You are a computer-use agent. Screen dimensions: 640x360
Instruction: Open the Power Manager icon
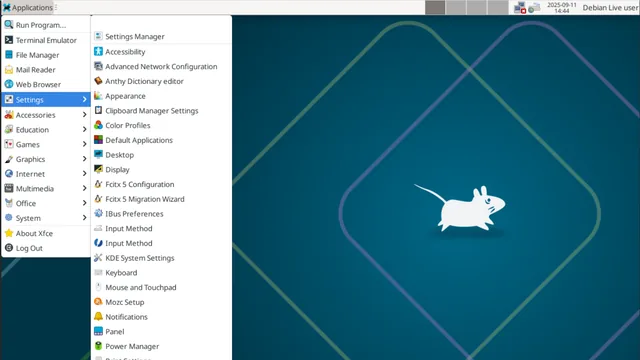point(98,346)
